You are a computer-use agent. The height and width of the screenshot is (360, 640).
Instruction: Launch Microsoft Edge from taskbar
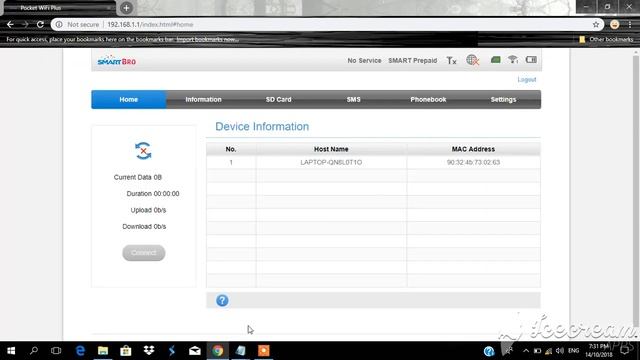tap(80, 351)
